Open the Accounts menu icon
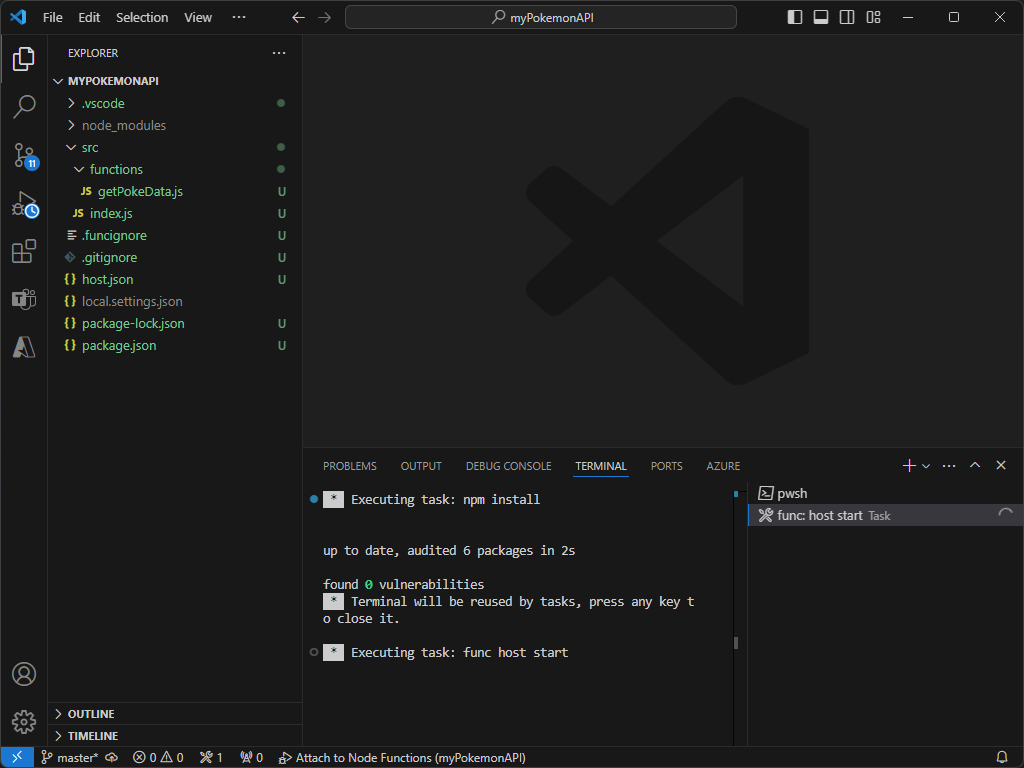The image size is (1024, 768). [x=24, y=674]
